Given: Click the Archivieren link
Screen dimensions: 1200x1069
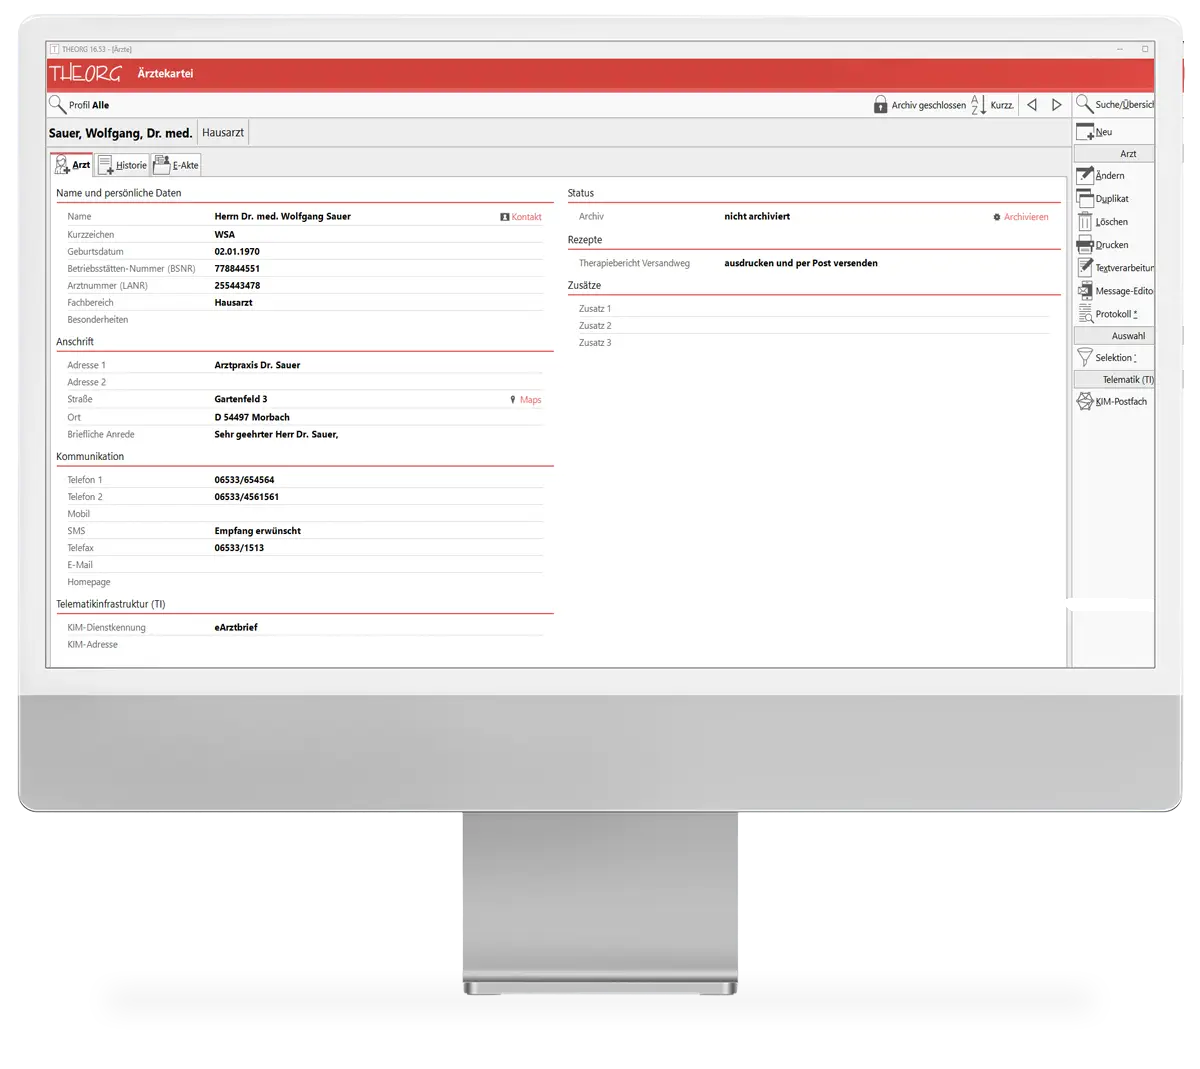Looking at the screenshot, I should tap(1025, 217).
